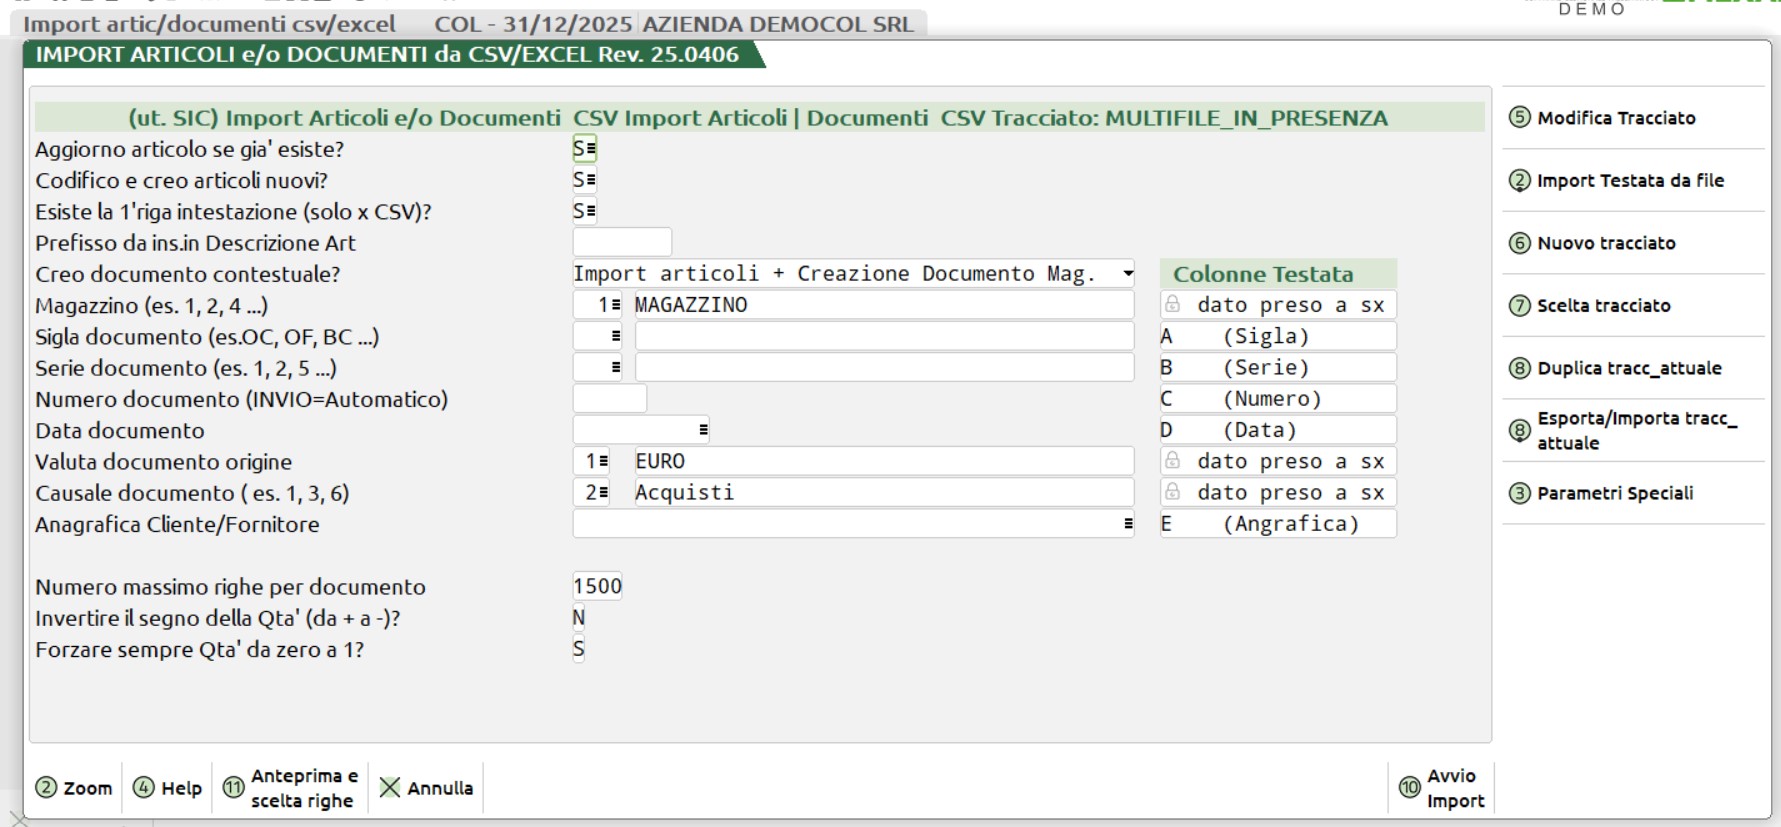Toggle 'Invertire il segno della Qta' N value
The width and height of the screenshot is (1781, 827).
pyautogui.click(x=578, y=618)
